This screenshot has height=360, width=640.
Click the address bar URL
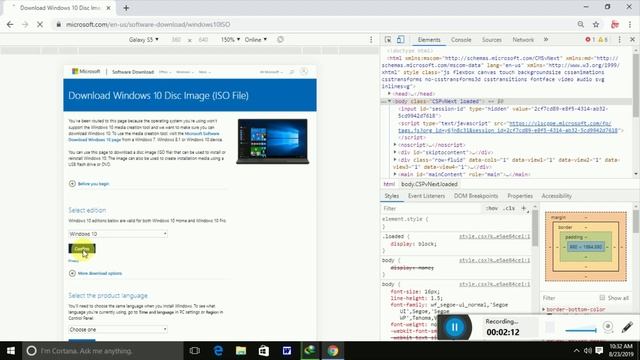point(148,24)
